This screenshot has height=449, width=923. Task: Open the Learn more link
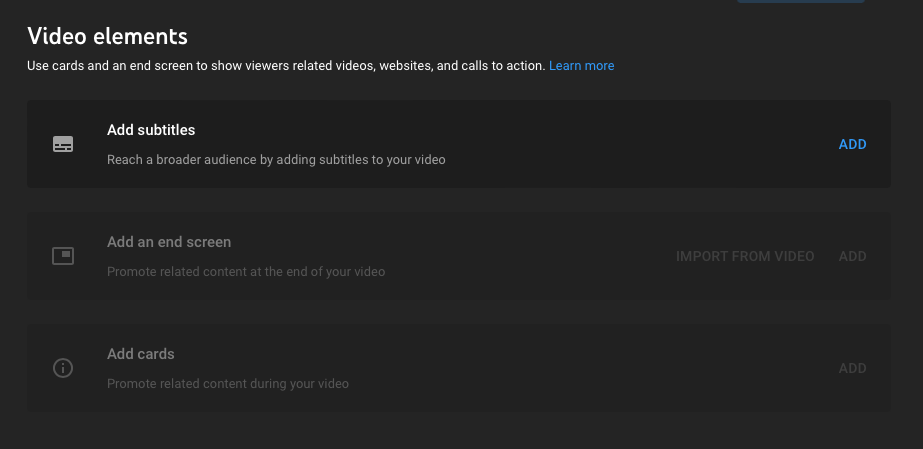(x=582, y=66)
